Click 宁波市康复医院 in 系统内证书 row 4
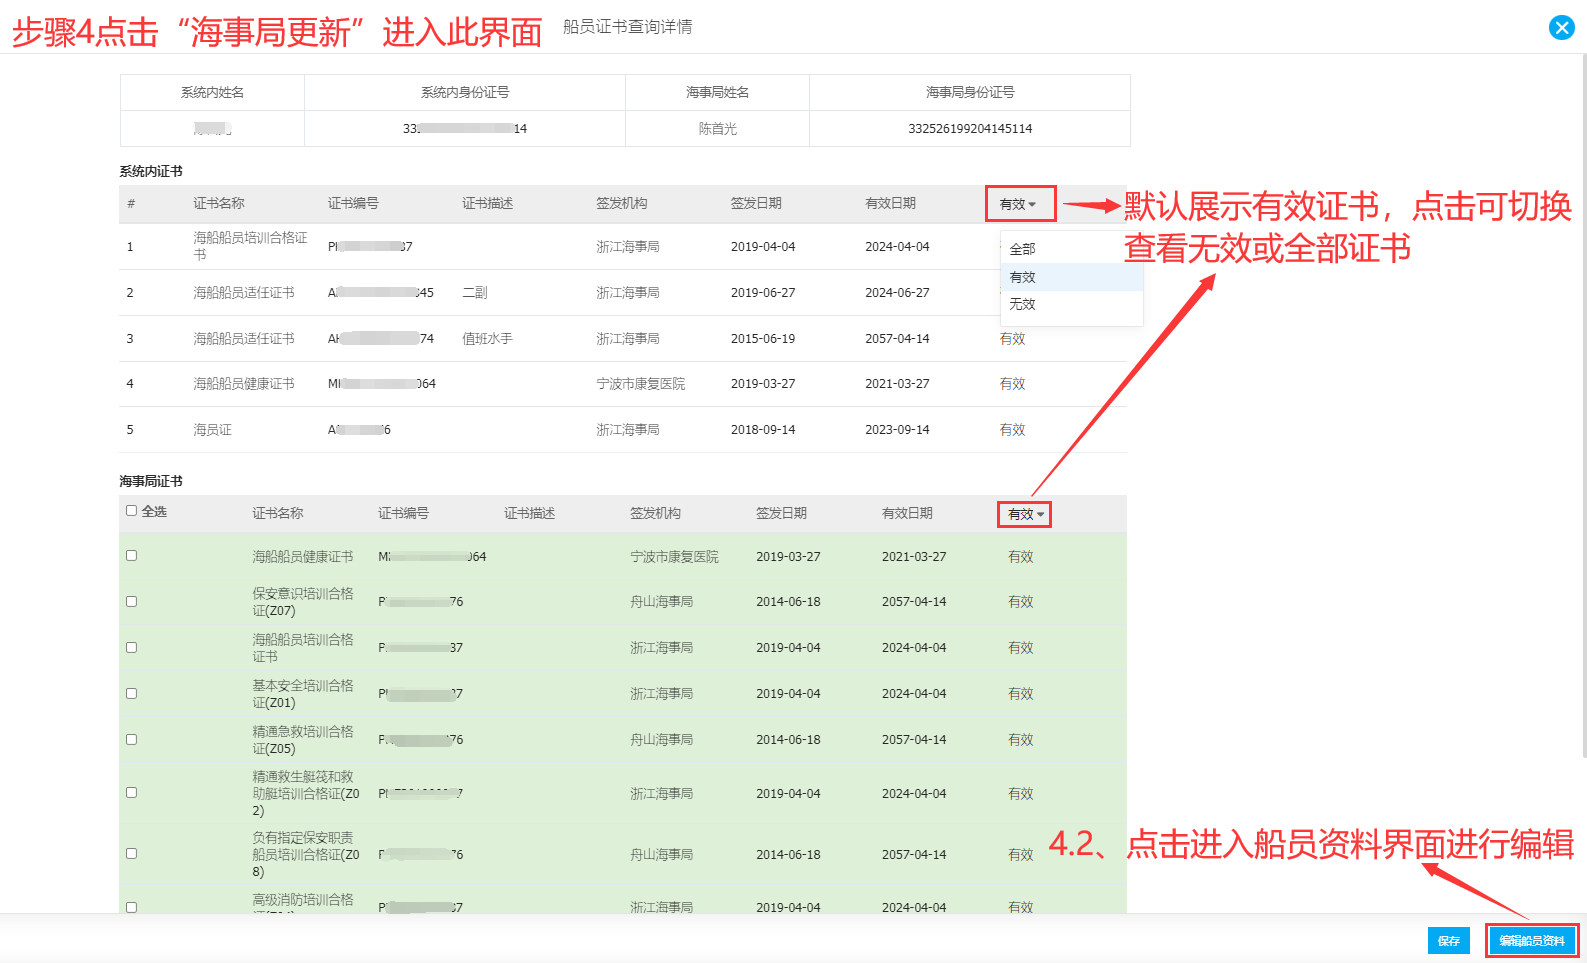Screen dimensions: 1587x963 [641, 384]
